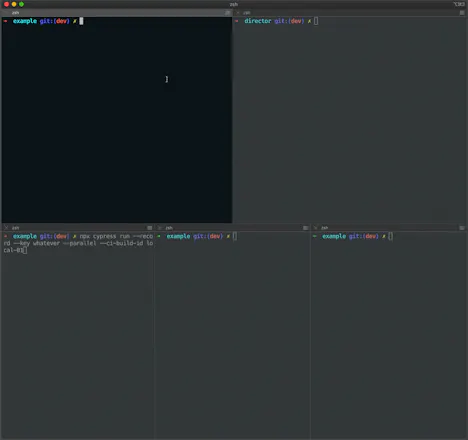Click the zsh title of the top-left pane
This screenshot has width=468, height=440.
click(x=15, y=13)
